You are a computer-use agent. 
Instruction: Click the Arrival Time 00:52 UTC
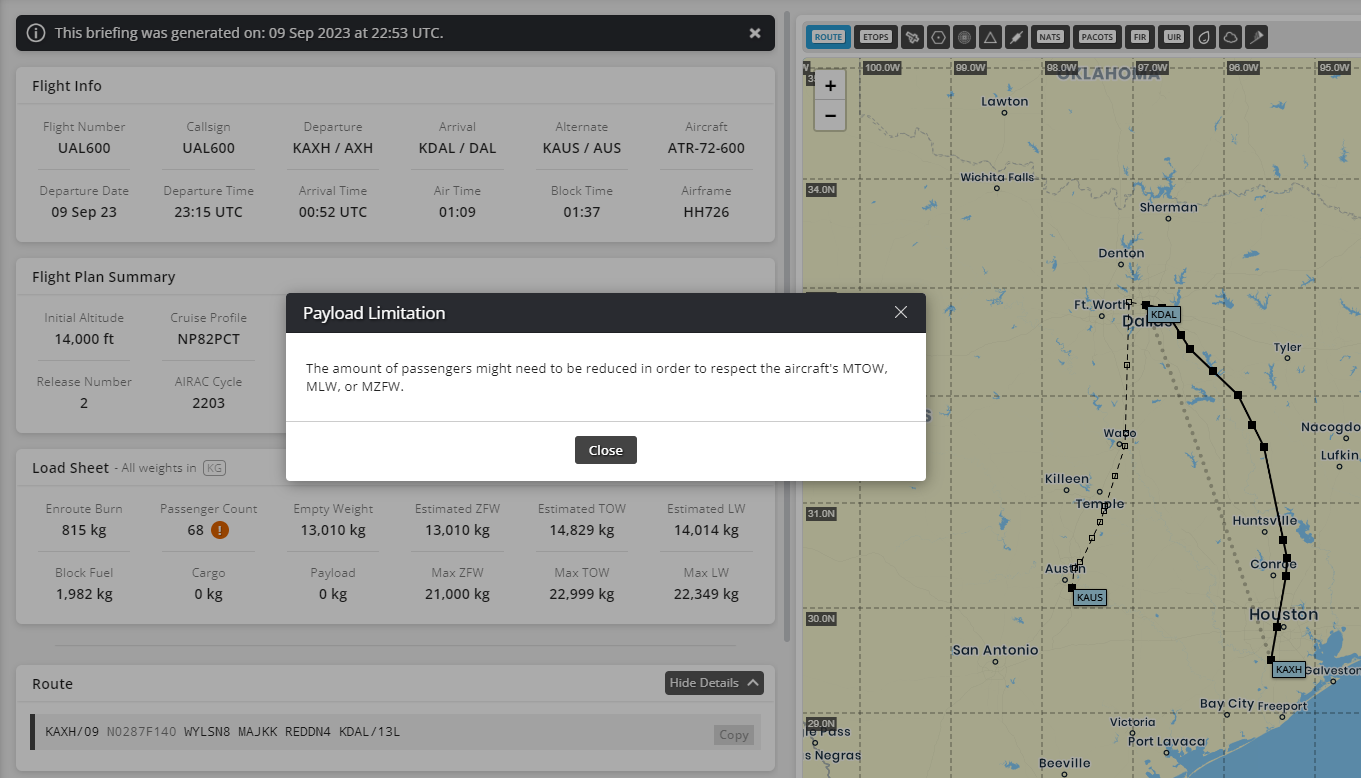333,212
